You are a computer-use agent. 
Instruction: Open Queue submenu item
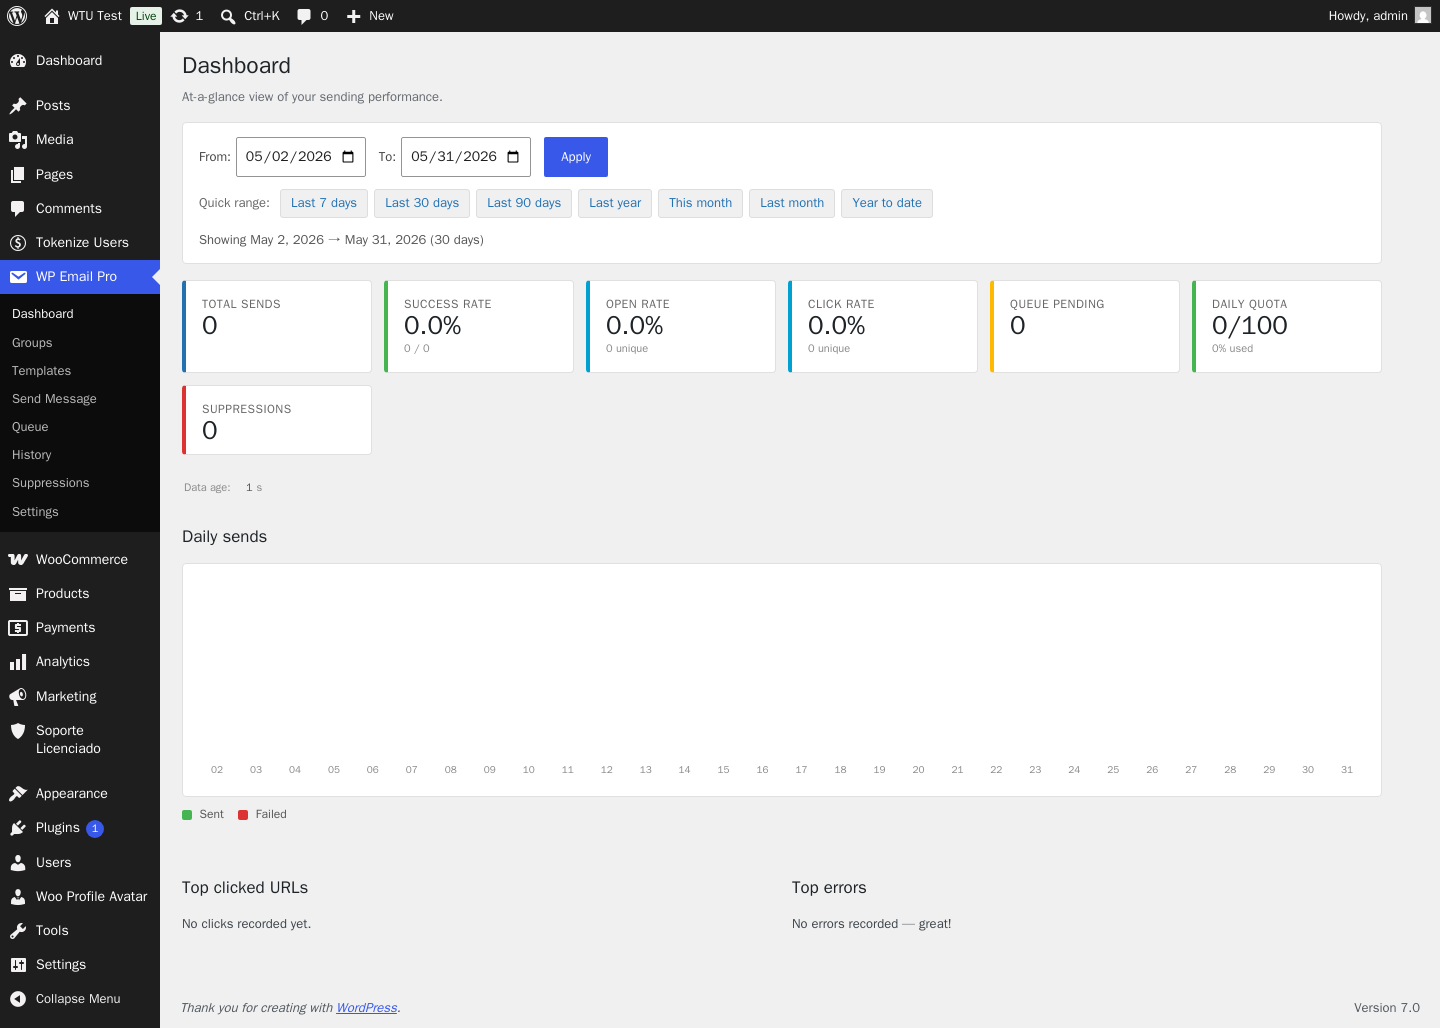coord(30,427)
